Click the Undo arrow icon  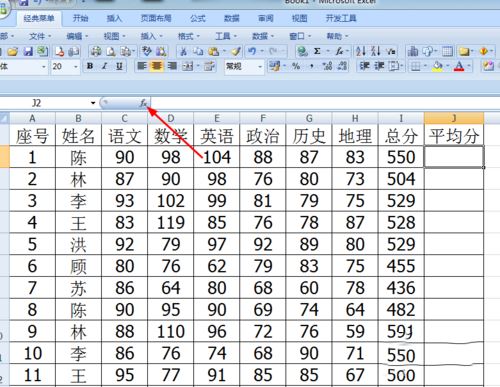click(252, 51)
